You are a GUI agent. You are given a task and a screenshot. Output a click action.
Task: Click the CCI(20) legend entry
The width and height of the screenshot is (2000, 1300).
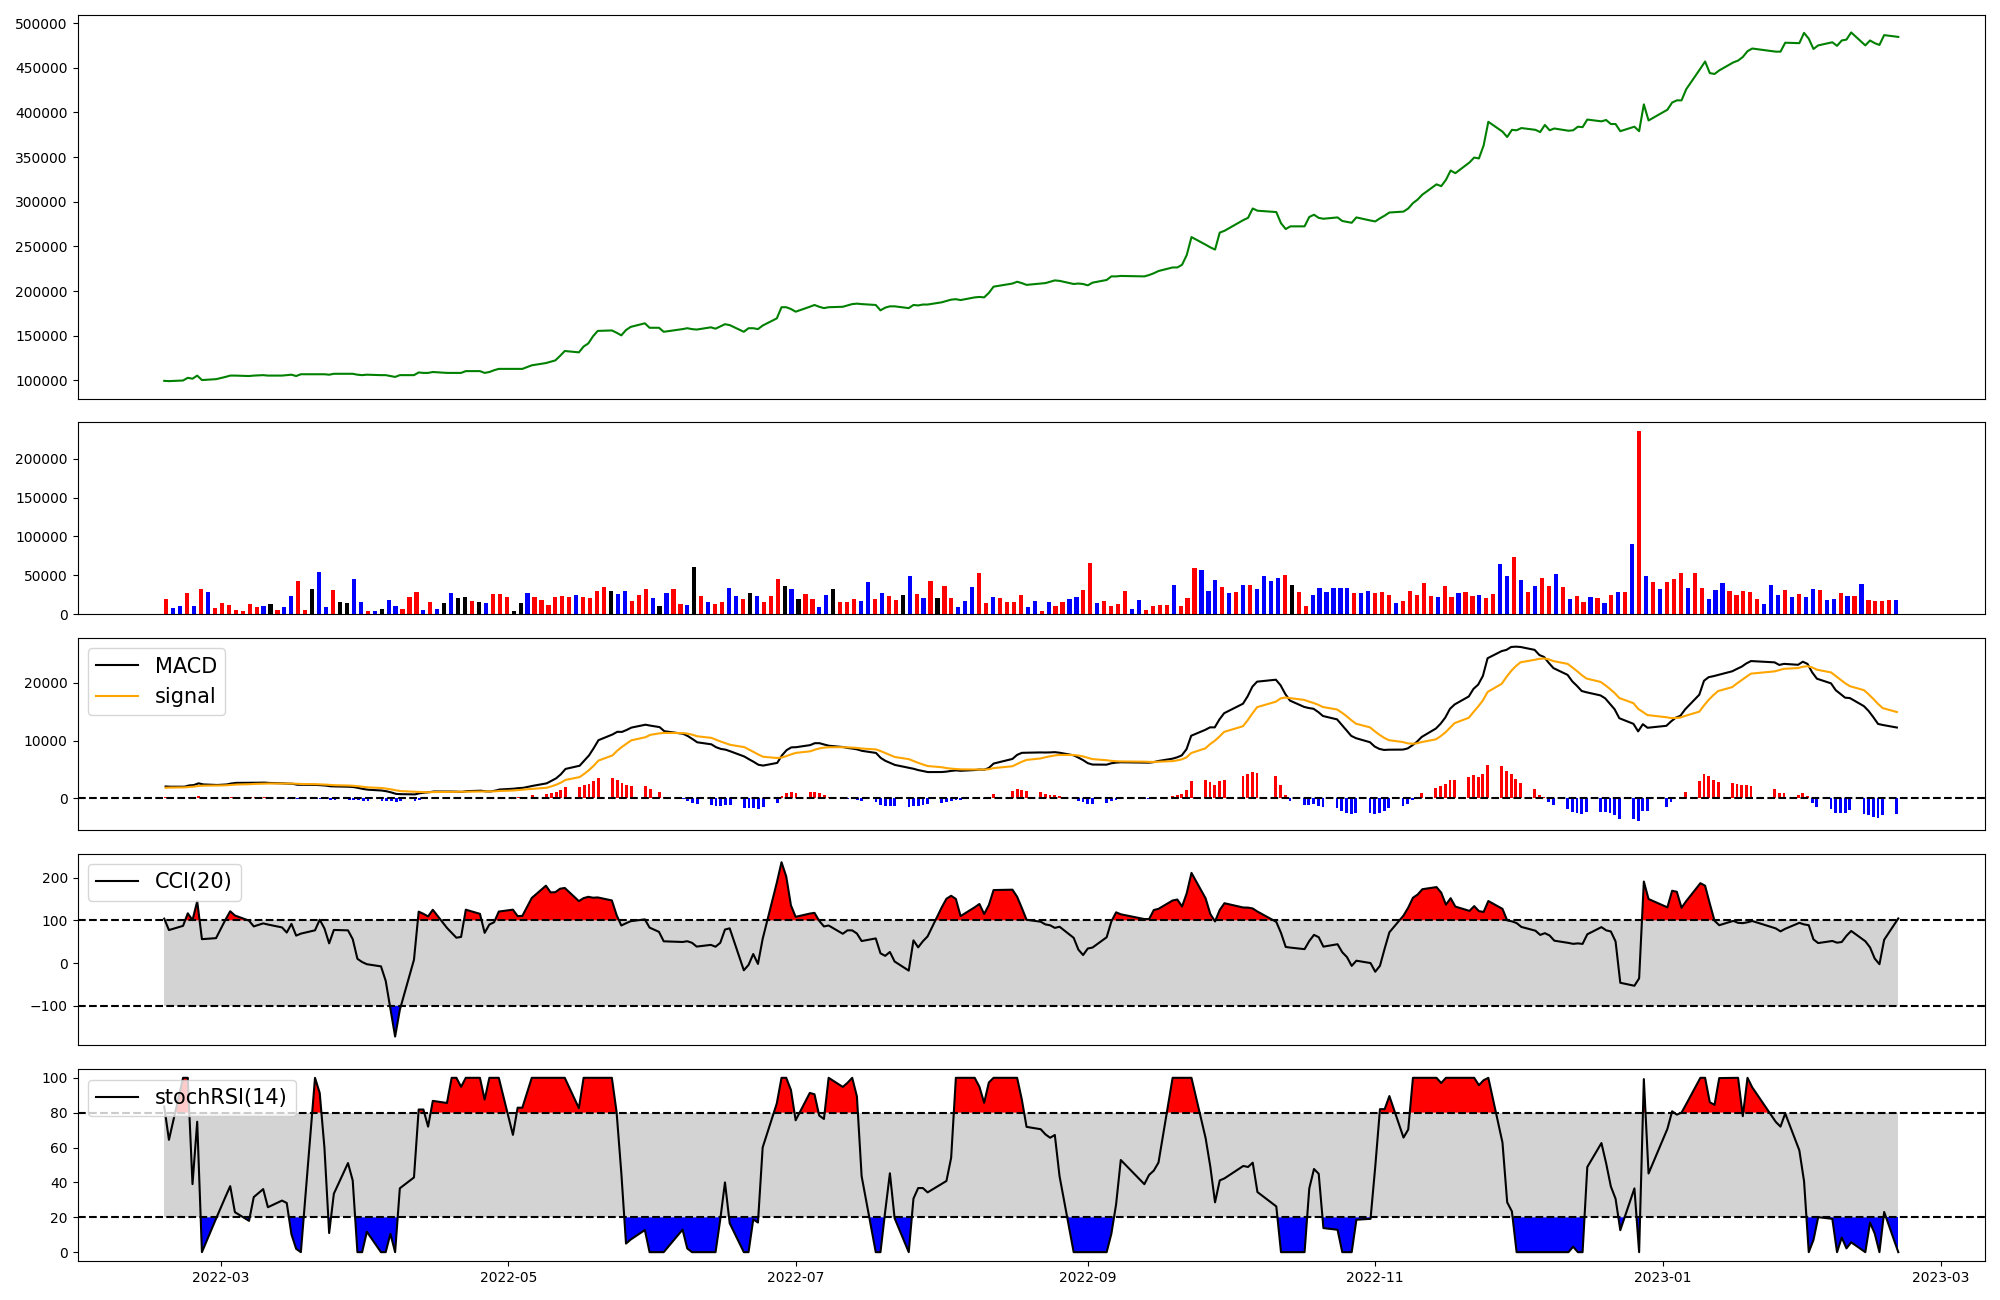(x=192, y=881)
